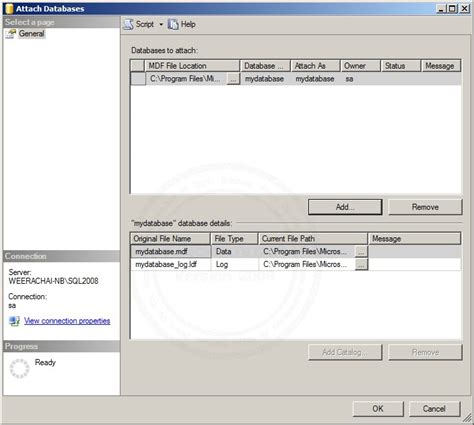Click the MDF File Location column header
Screen dimensions: 474x425
pyautogui.click(x=192, y=66)
